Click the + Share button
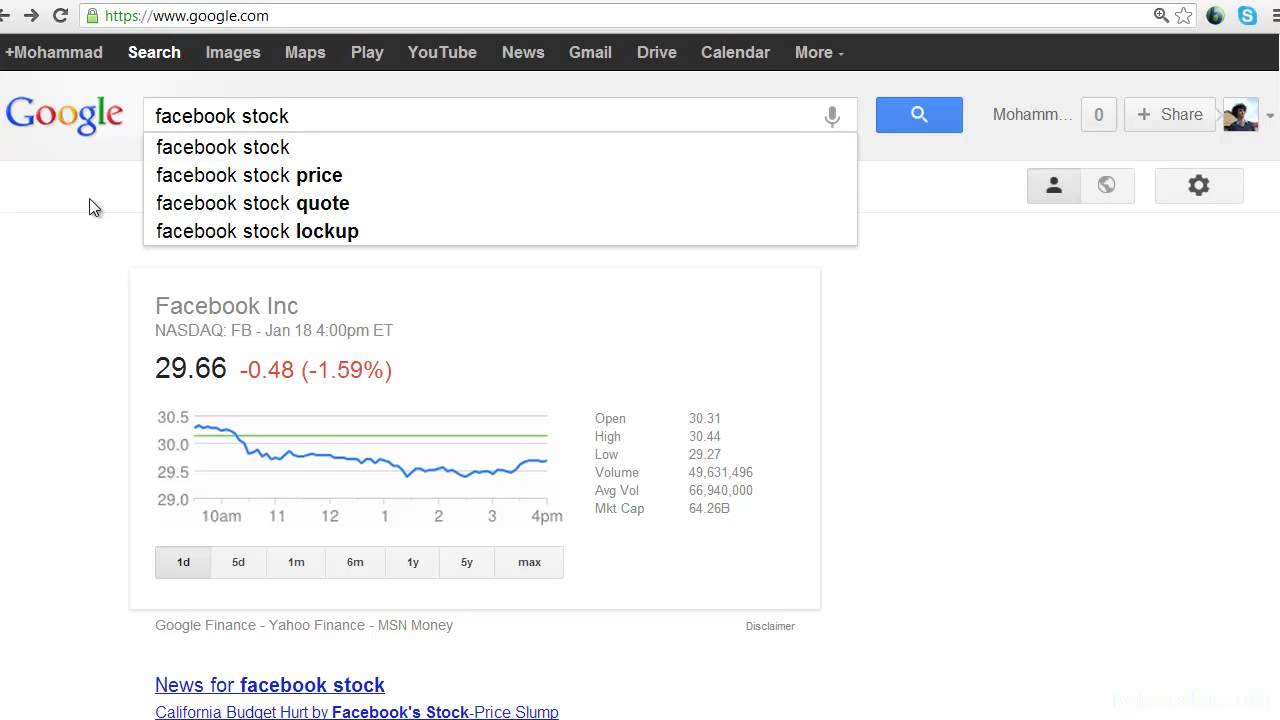1280x720 pixels. tap(1170, 115)
